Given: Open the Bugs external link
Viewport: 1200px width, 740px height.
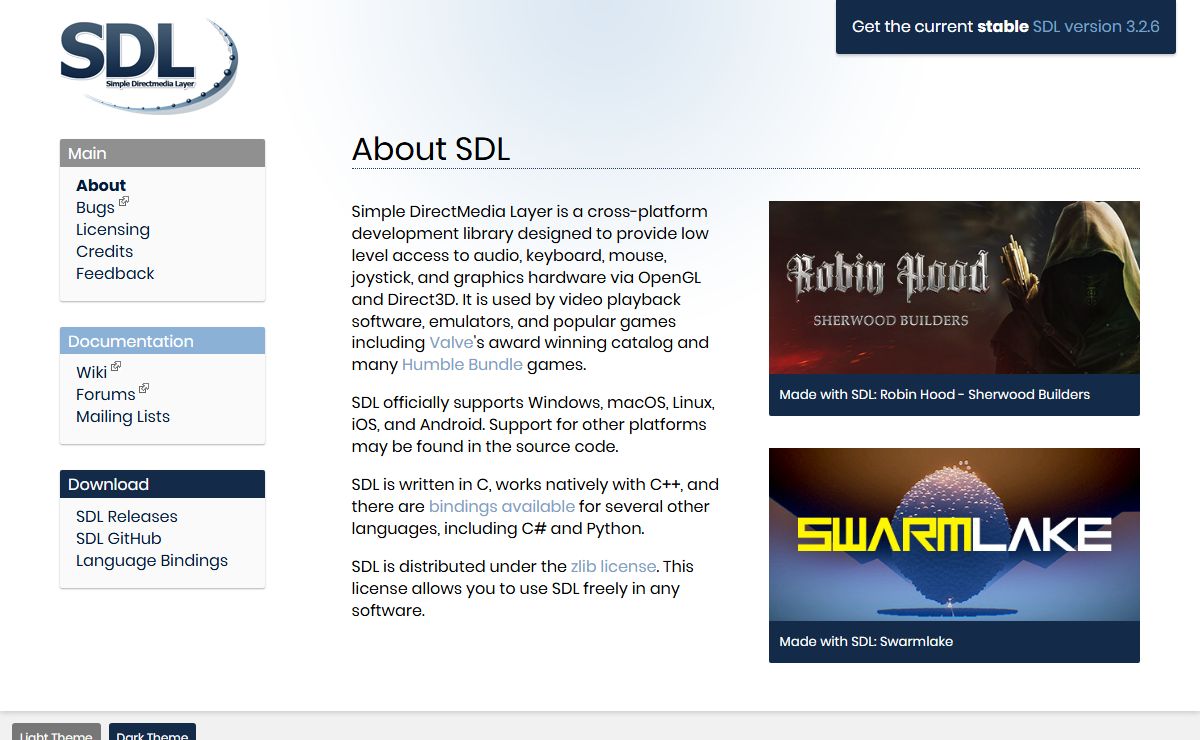Looking at the screenshot, I should click(96, 208).
